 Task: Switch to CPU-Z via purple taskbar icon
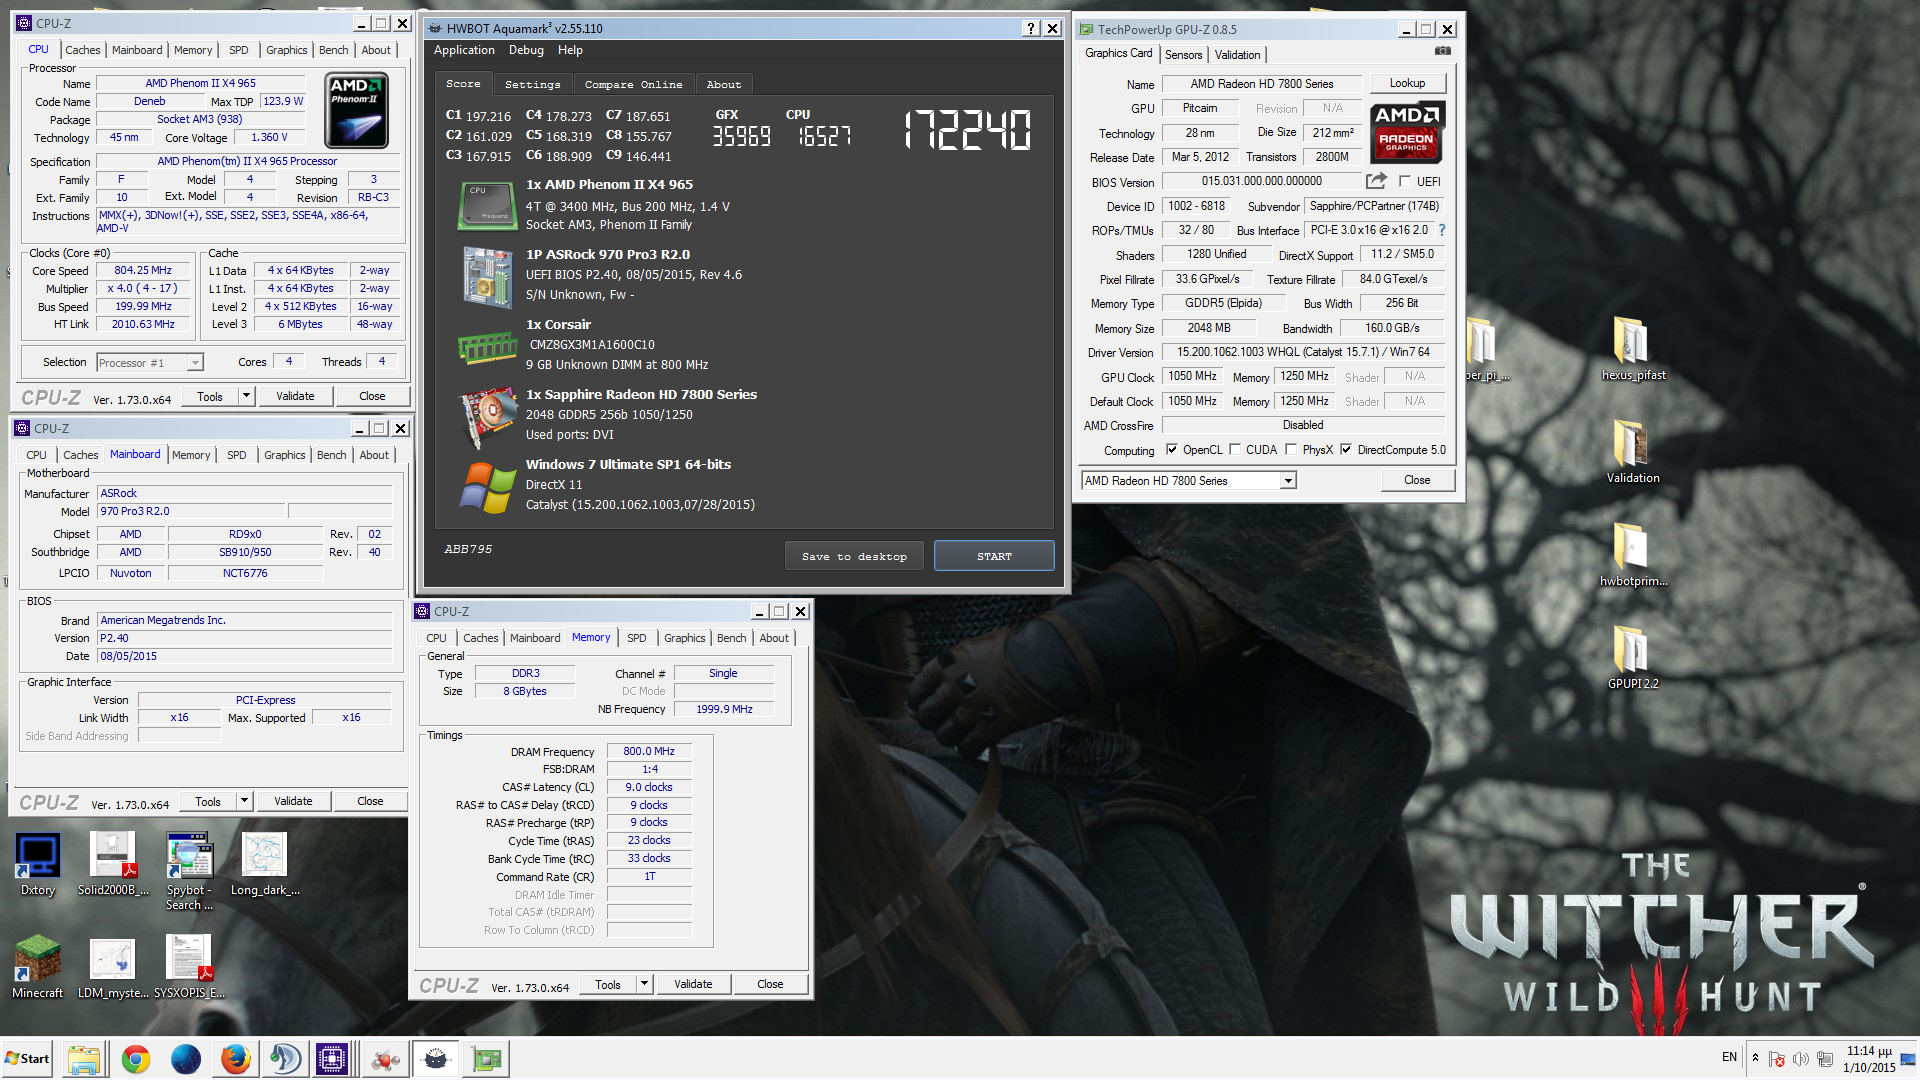point(332,1059)
